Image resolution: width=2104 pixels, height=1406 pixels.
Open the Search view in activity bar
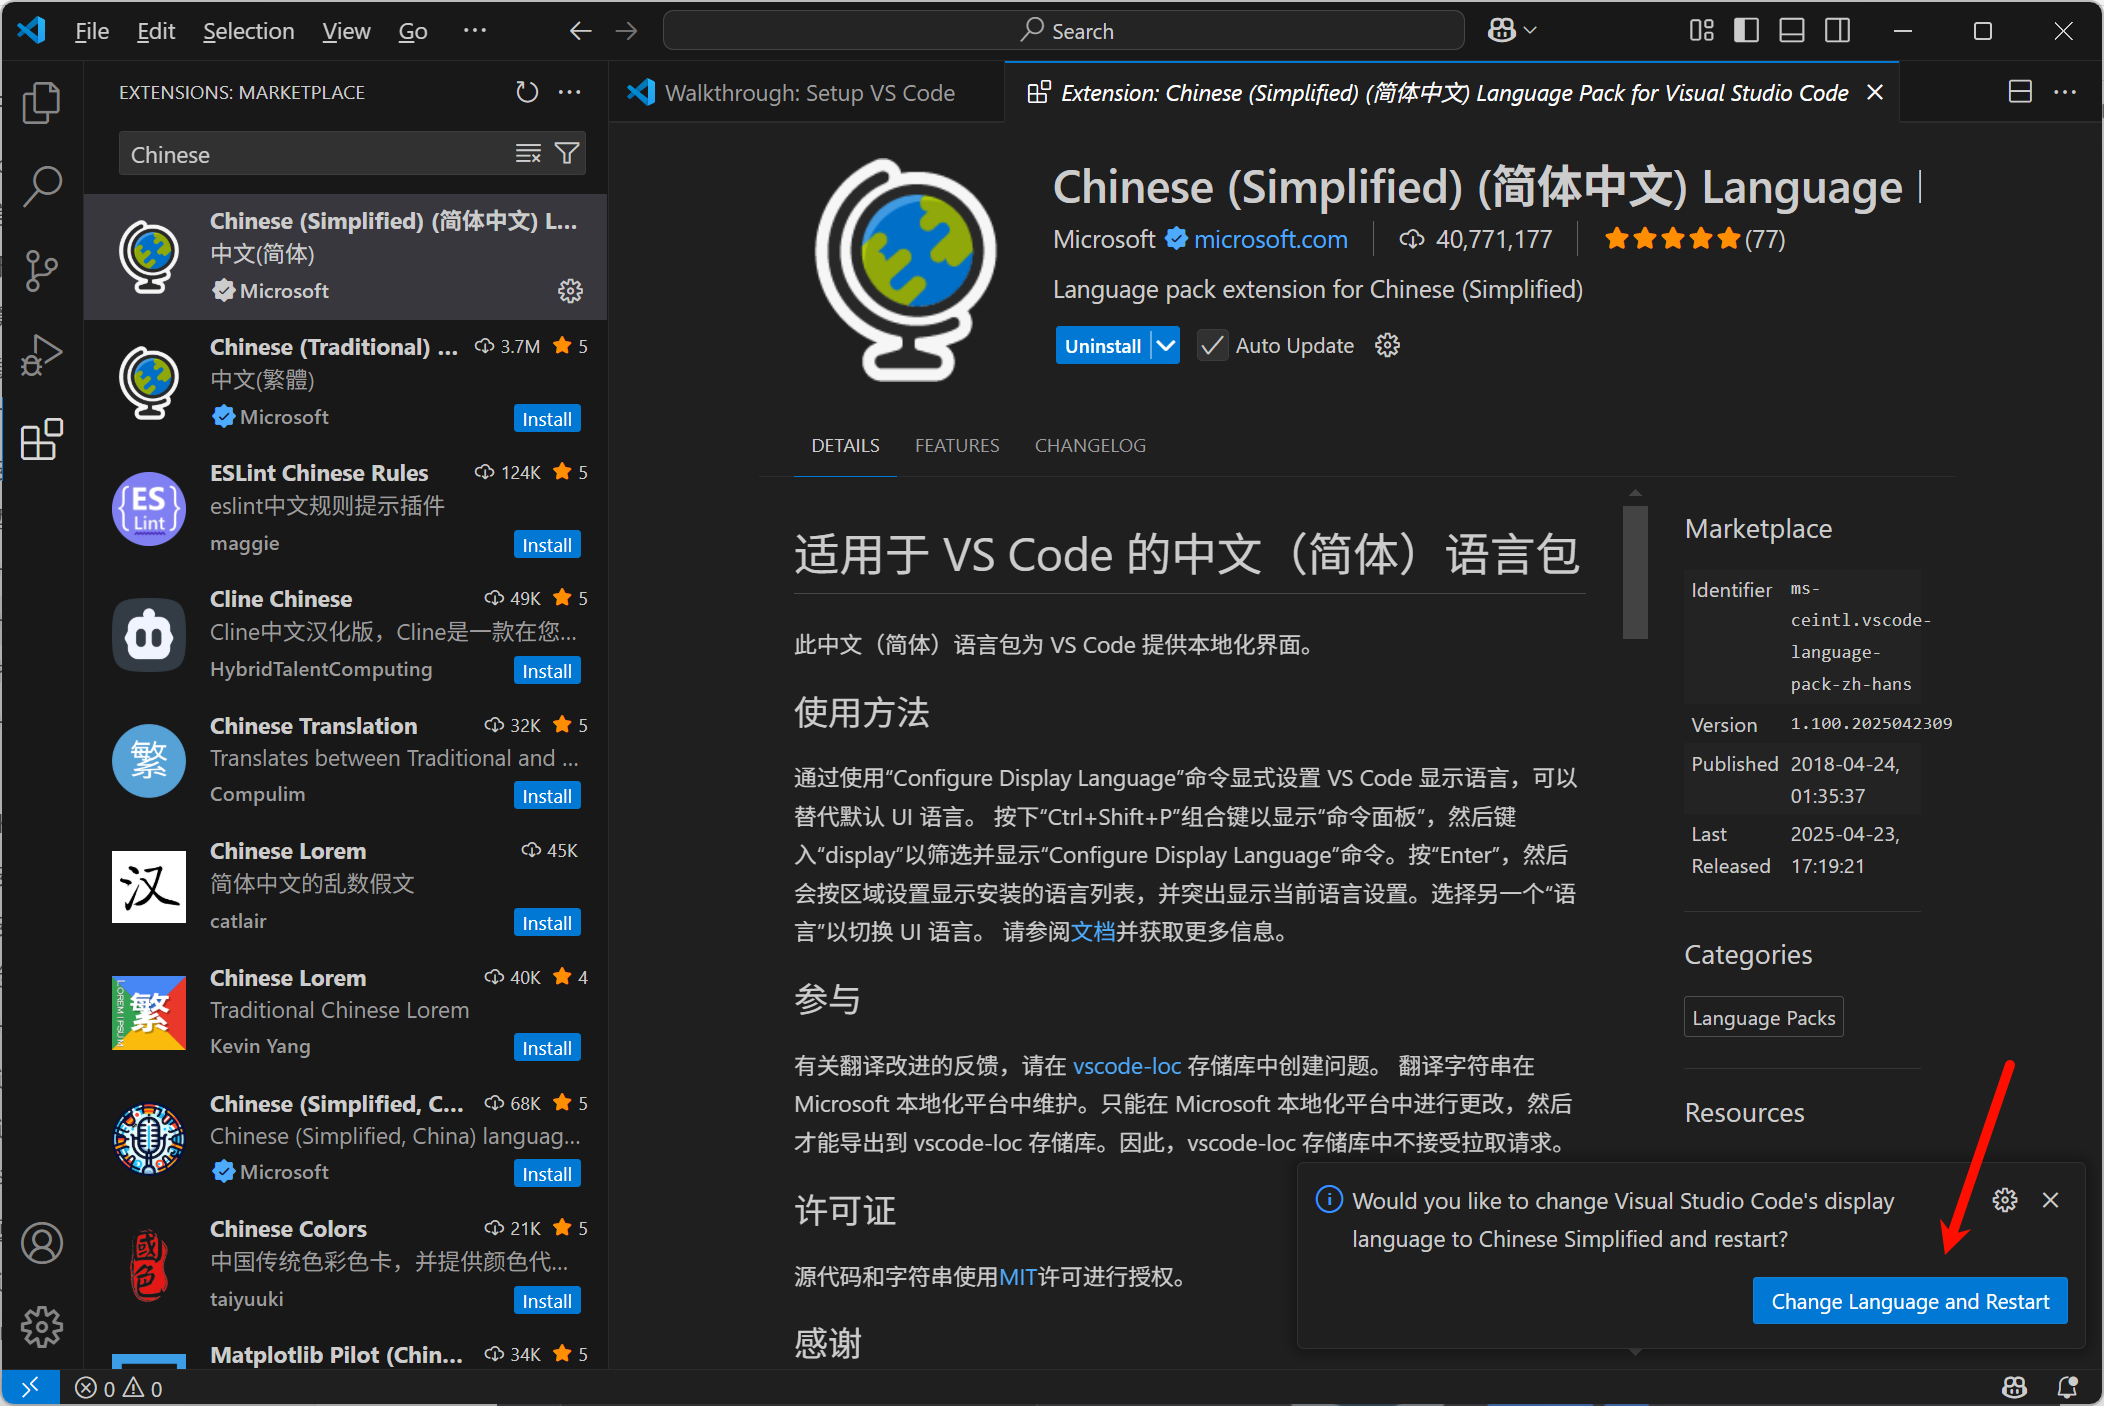pyautogui.click(x=41, y=186)
